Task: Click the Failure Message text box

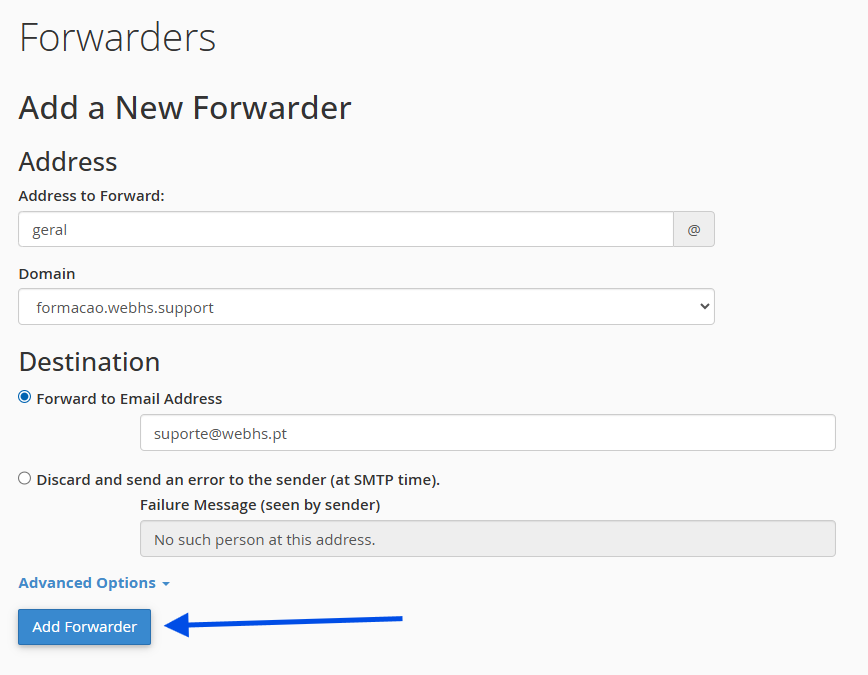Action: pyautogui.click(x=487, y=539)
